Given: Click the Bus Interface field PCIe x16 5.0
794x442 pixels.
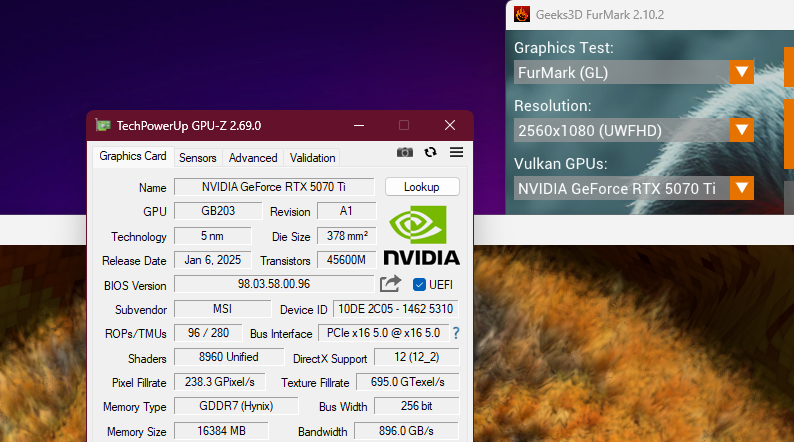Looking at the screenshot, I should pyautogui.click(x=384, y=333).
